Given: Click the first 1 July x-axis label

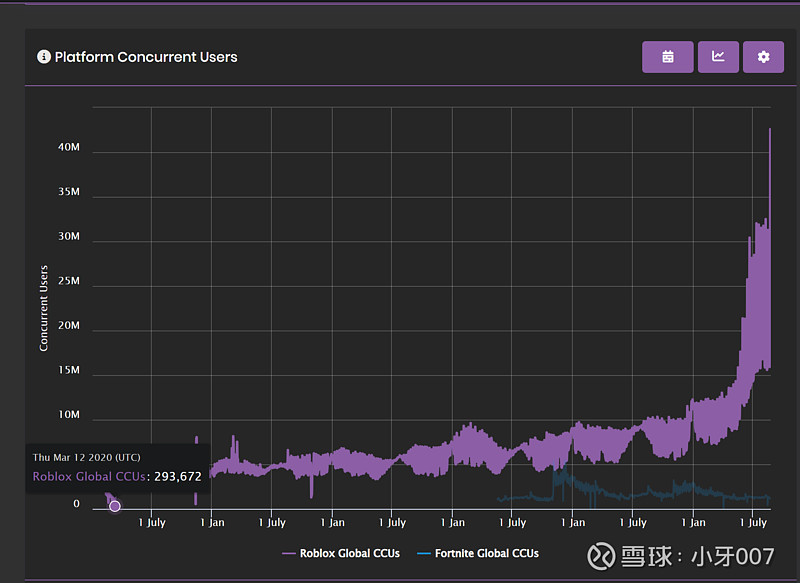Looking at the screenshot, I should tap(152, 522).
